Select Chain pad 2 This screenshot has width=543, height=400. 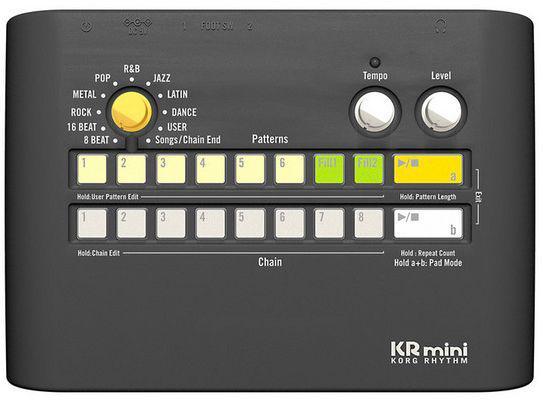(x=131, y=223)
